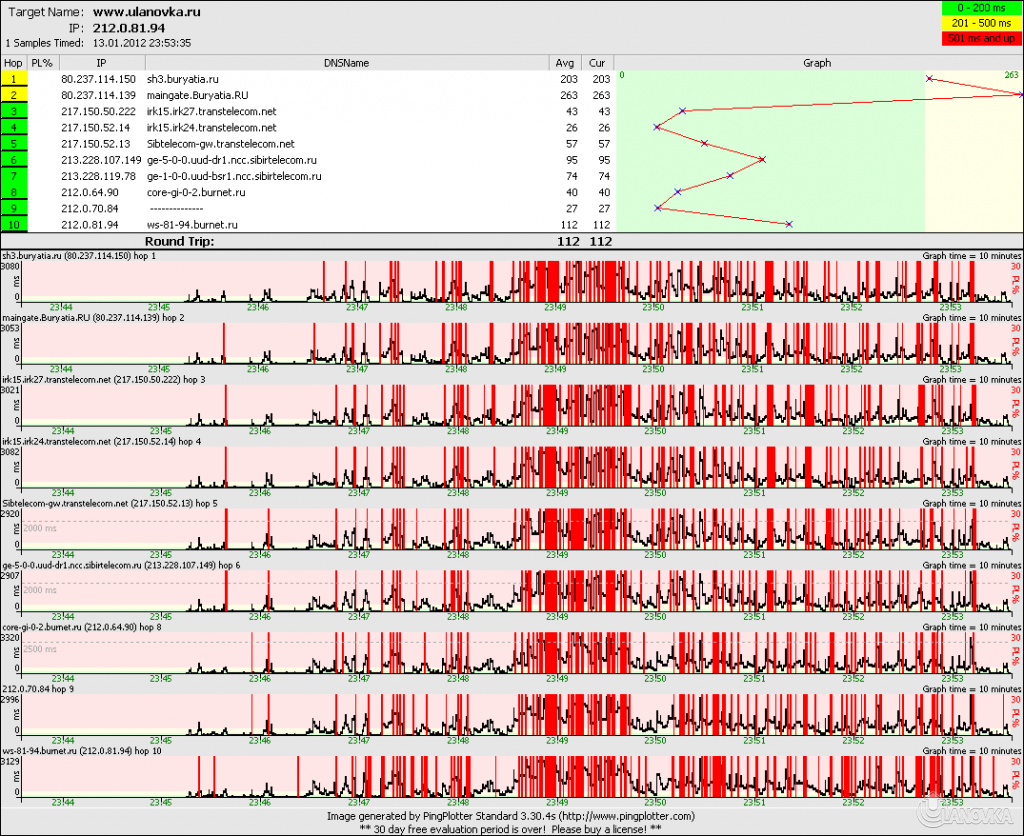The height and width of the screenshot is (836, 1024).
Task: Click the Graph column header
Action: pyautogui.click(x=817, y=62)
